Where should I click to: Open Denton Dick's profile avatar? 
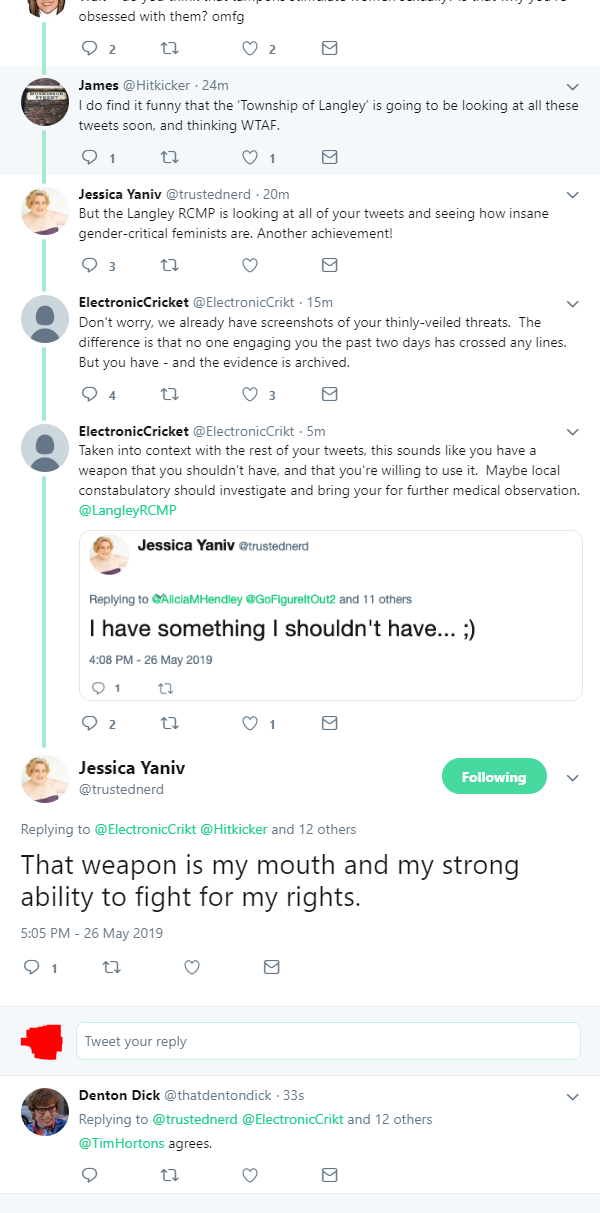(x=44, y=1109)
